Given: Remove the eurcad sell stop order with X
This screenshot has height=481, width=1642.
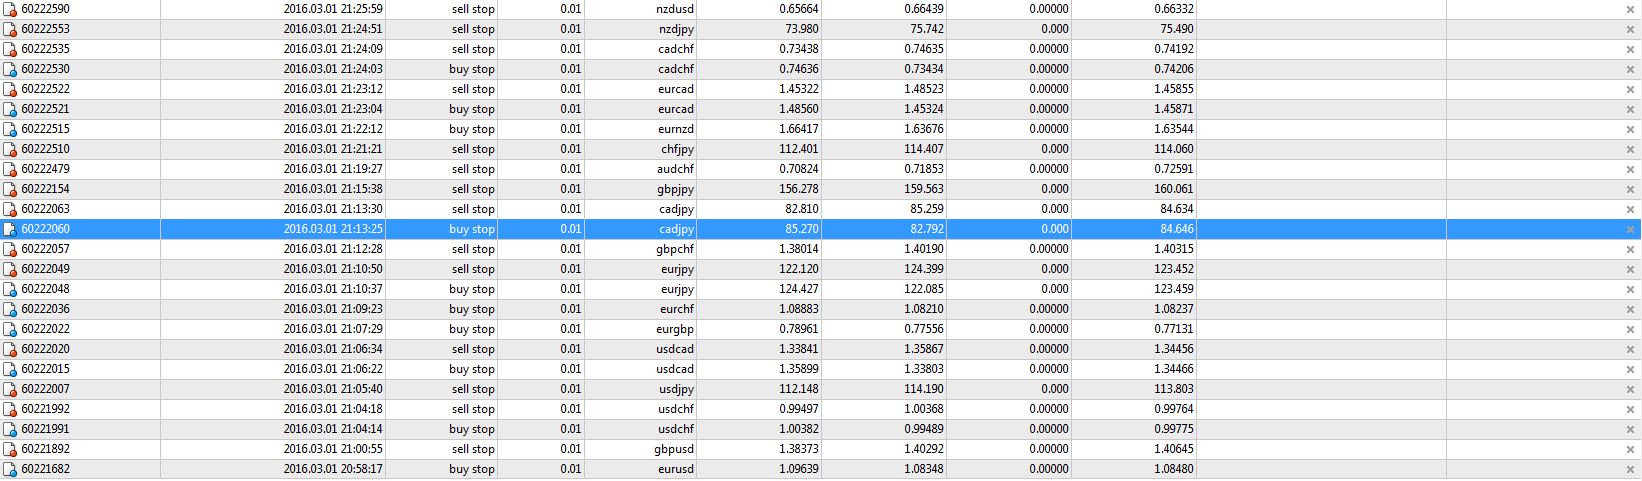Looking at the screenshot, I should pos(1630,89).
